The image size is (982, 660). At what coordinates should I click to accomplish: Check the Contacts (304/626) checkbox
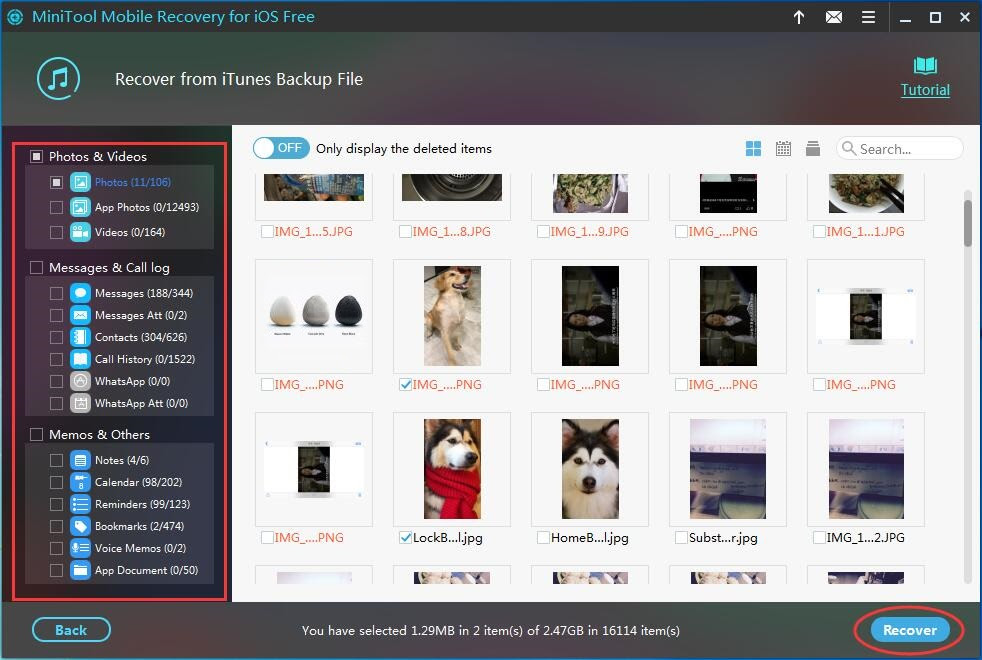click(56, 337)
